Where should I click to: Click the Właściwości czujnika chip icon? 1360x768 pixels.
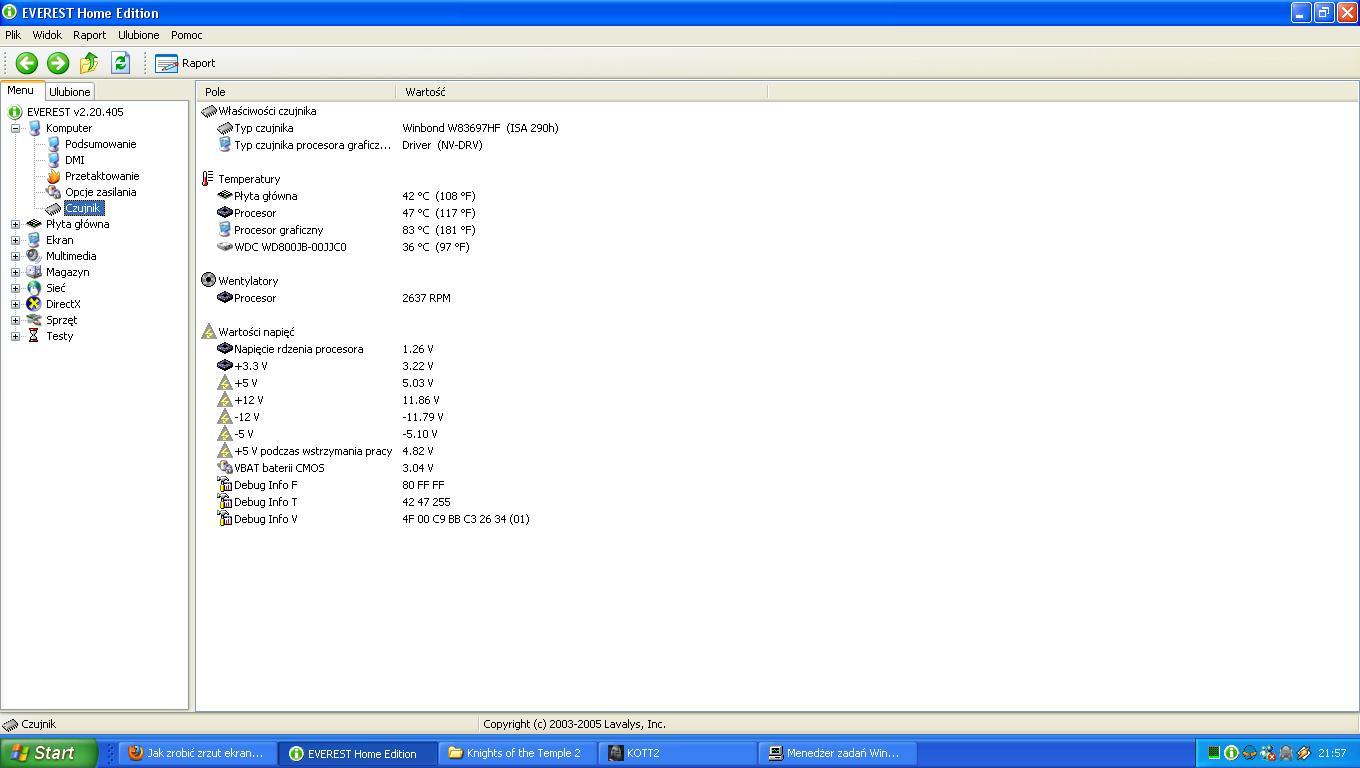point(208,111)
